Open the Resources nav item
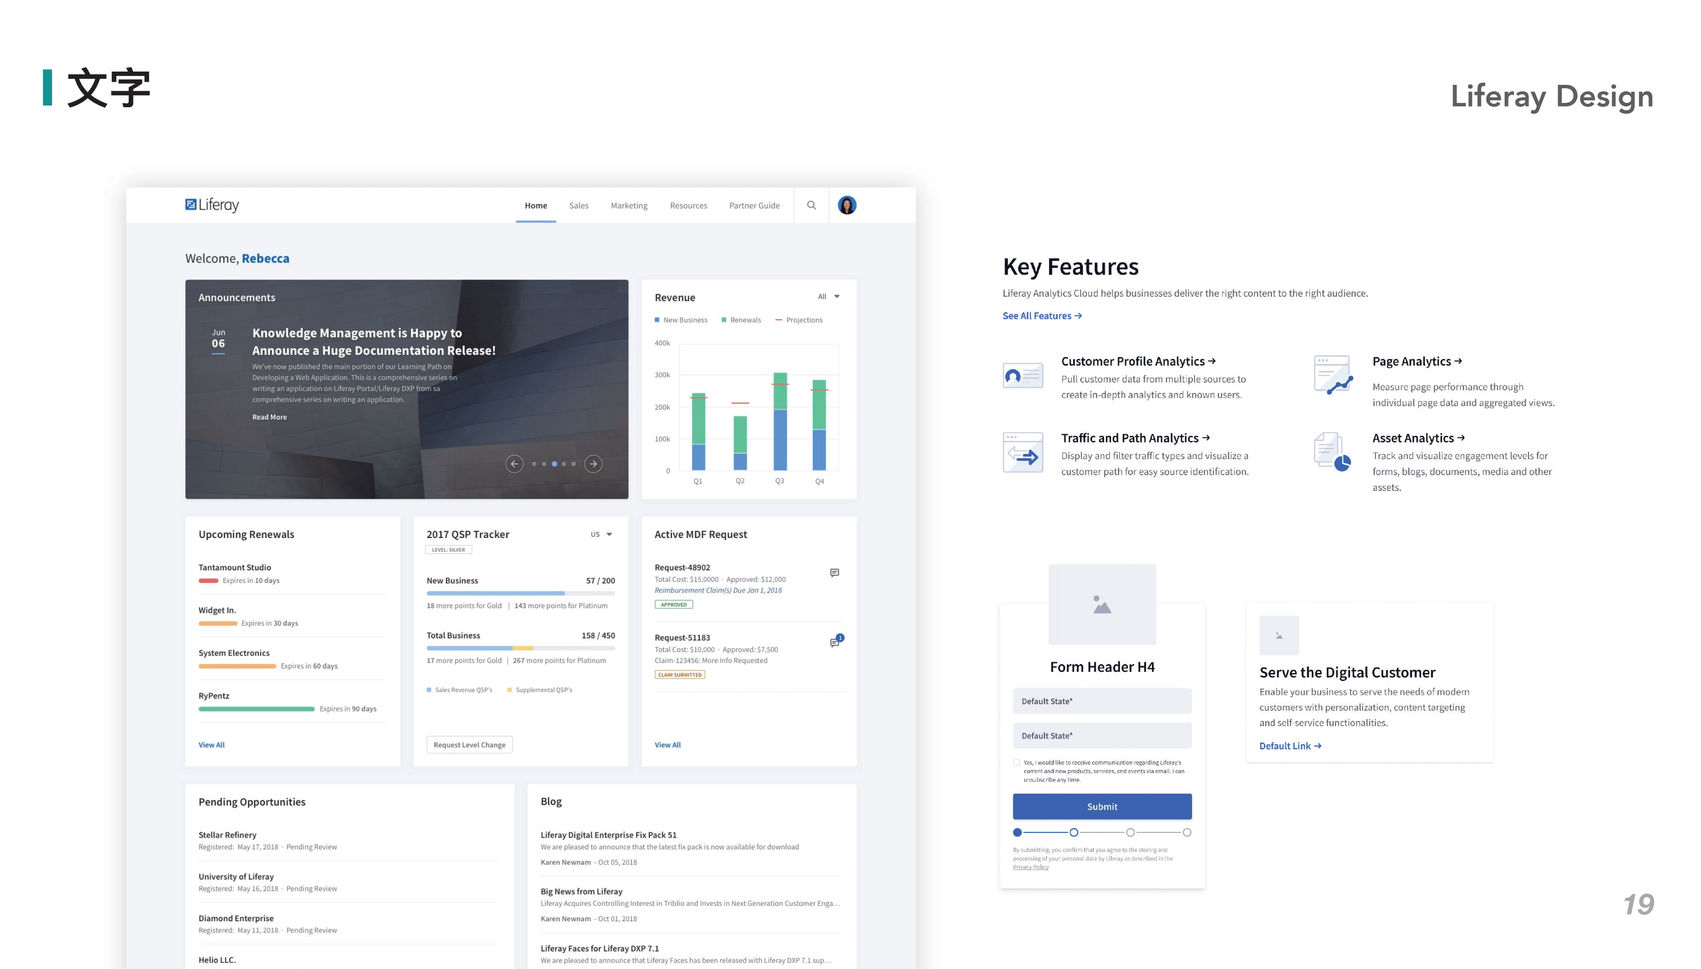The width and height of the screenshot is (1701, 969). point(688,206)
